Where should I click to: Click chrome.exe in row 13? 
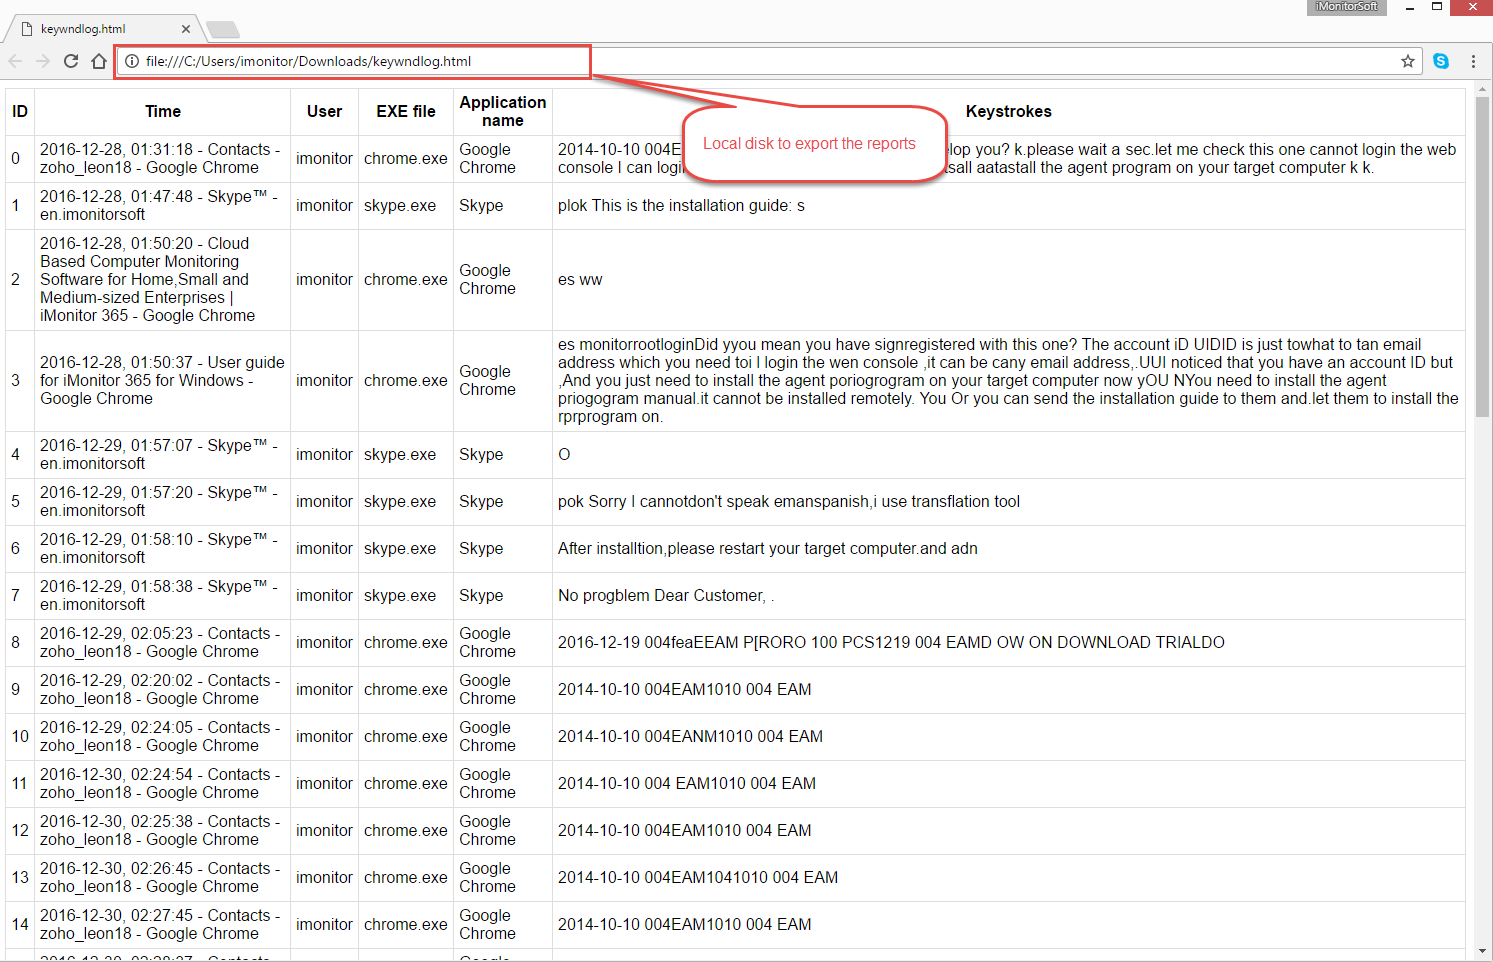click(406, 877)
